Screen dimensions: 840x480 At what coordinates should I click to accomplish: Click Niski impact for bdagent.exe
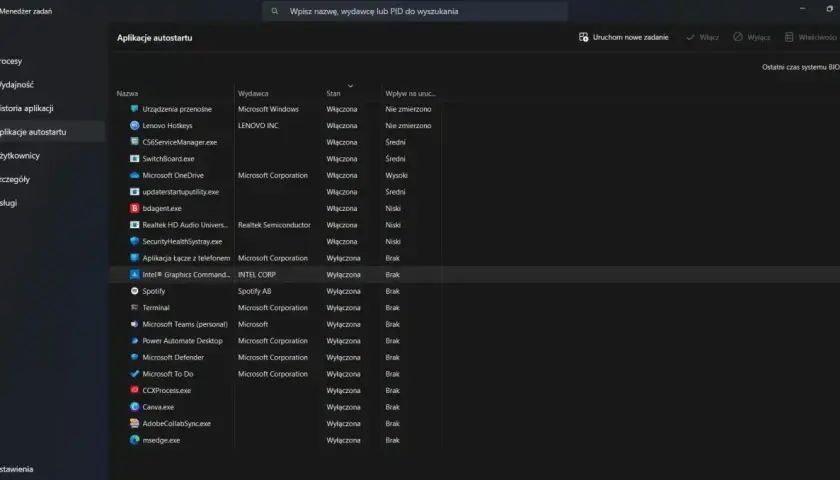(393, 208)
